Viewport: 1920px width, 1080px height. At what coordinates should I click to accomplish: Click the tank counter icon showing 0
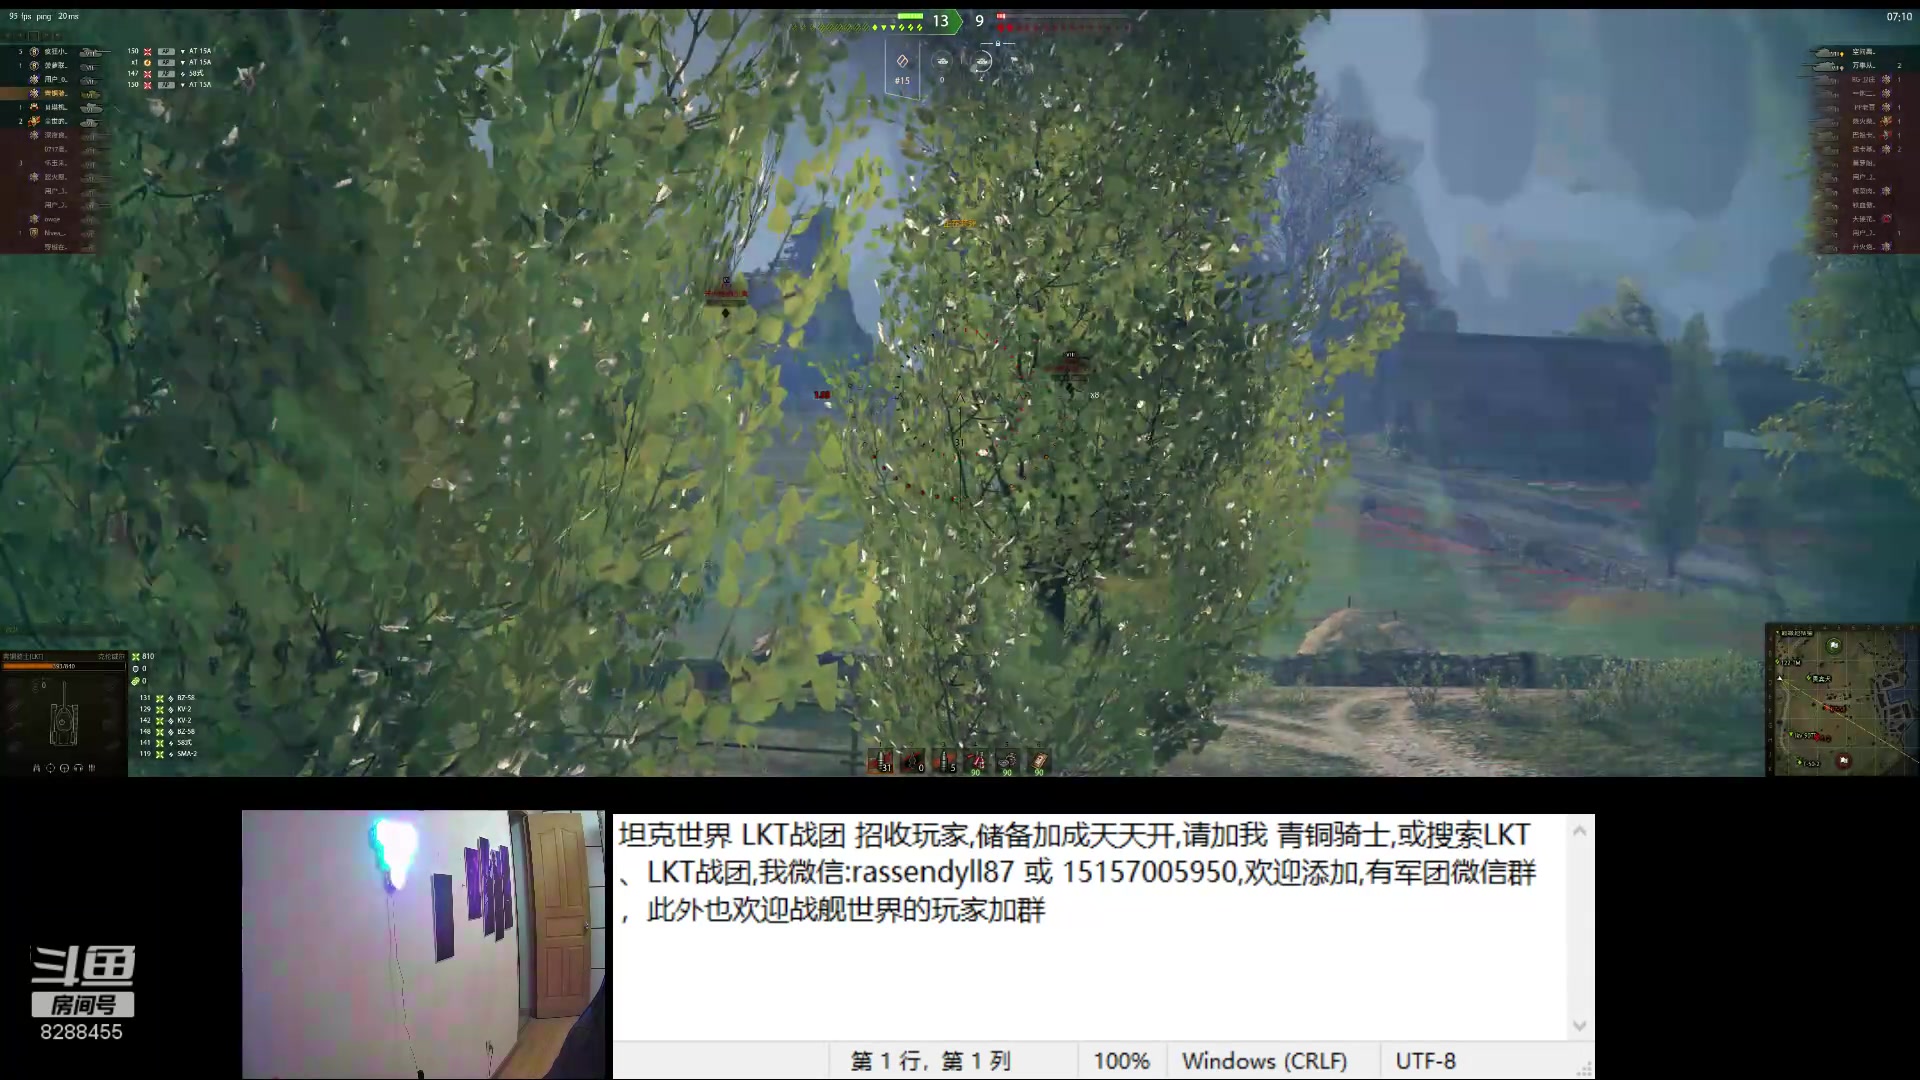coord(942,62)
